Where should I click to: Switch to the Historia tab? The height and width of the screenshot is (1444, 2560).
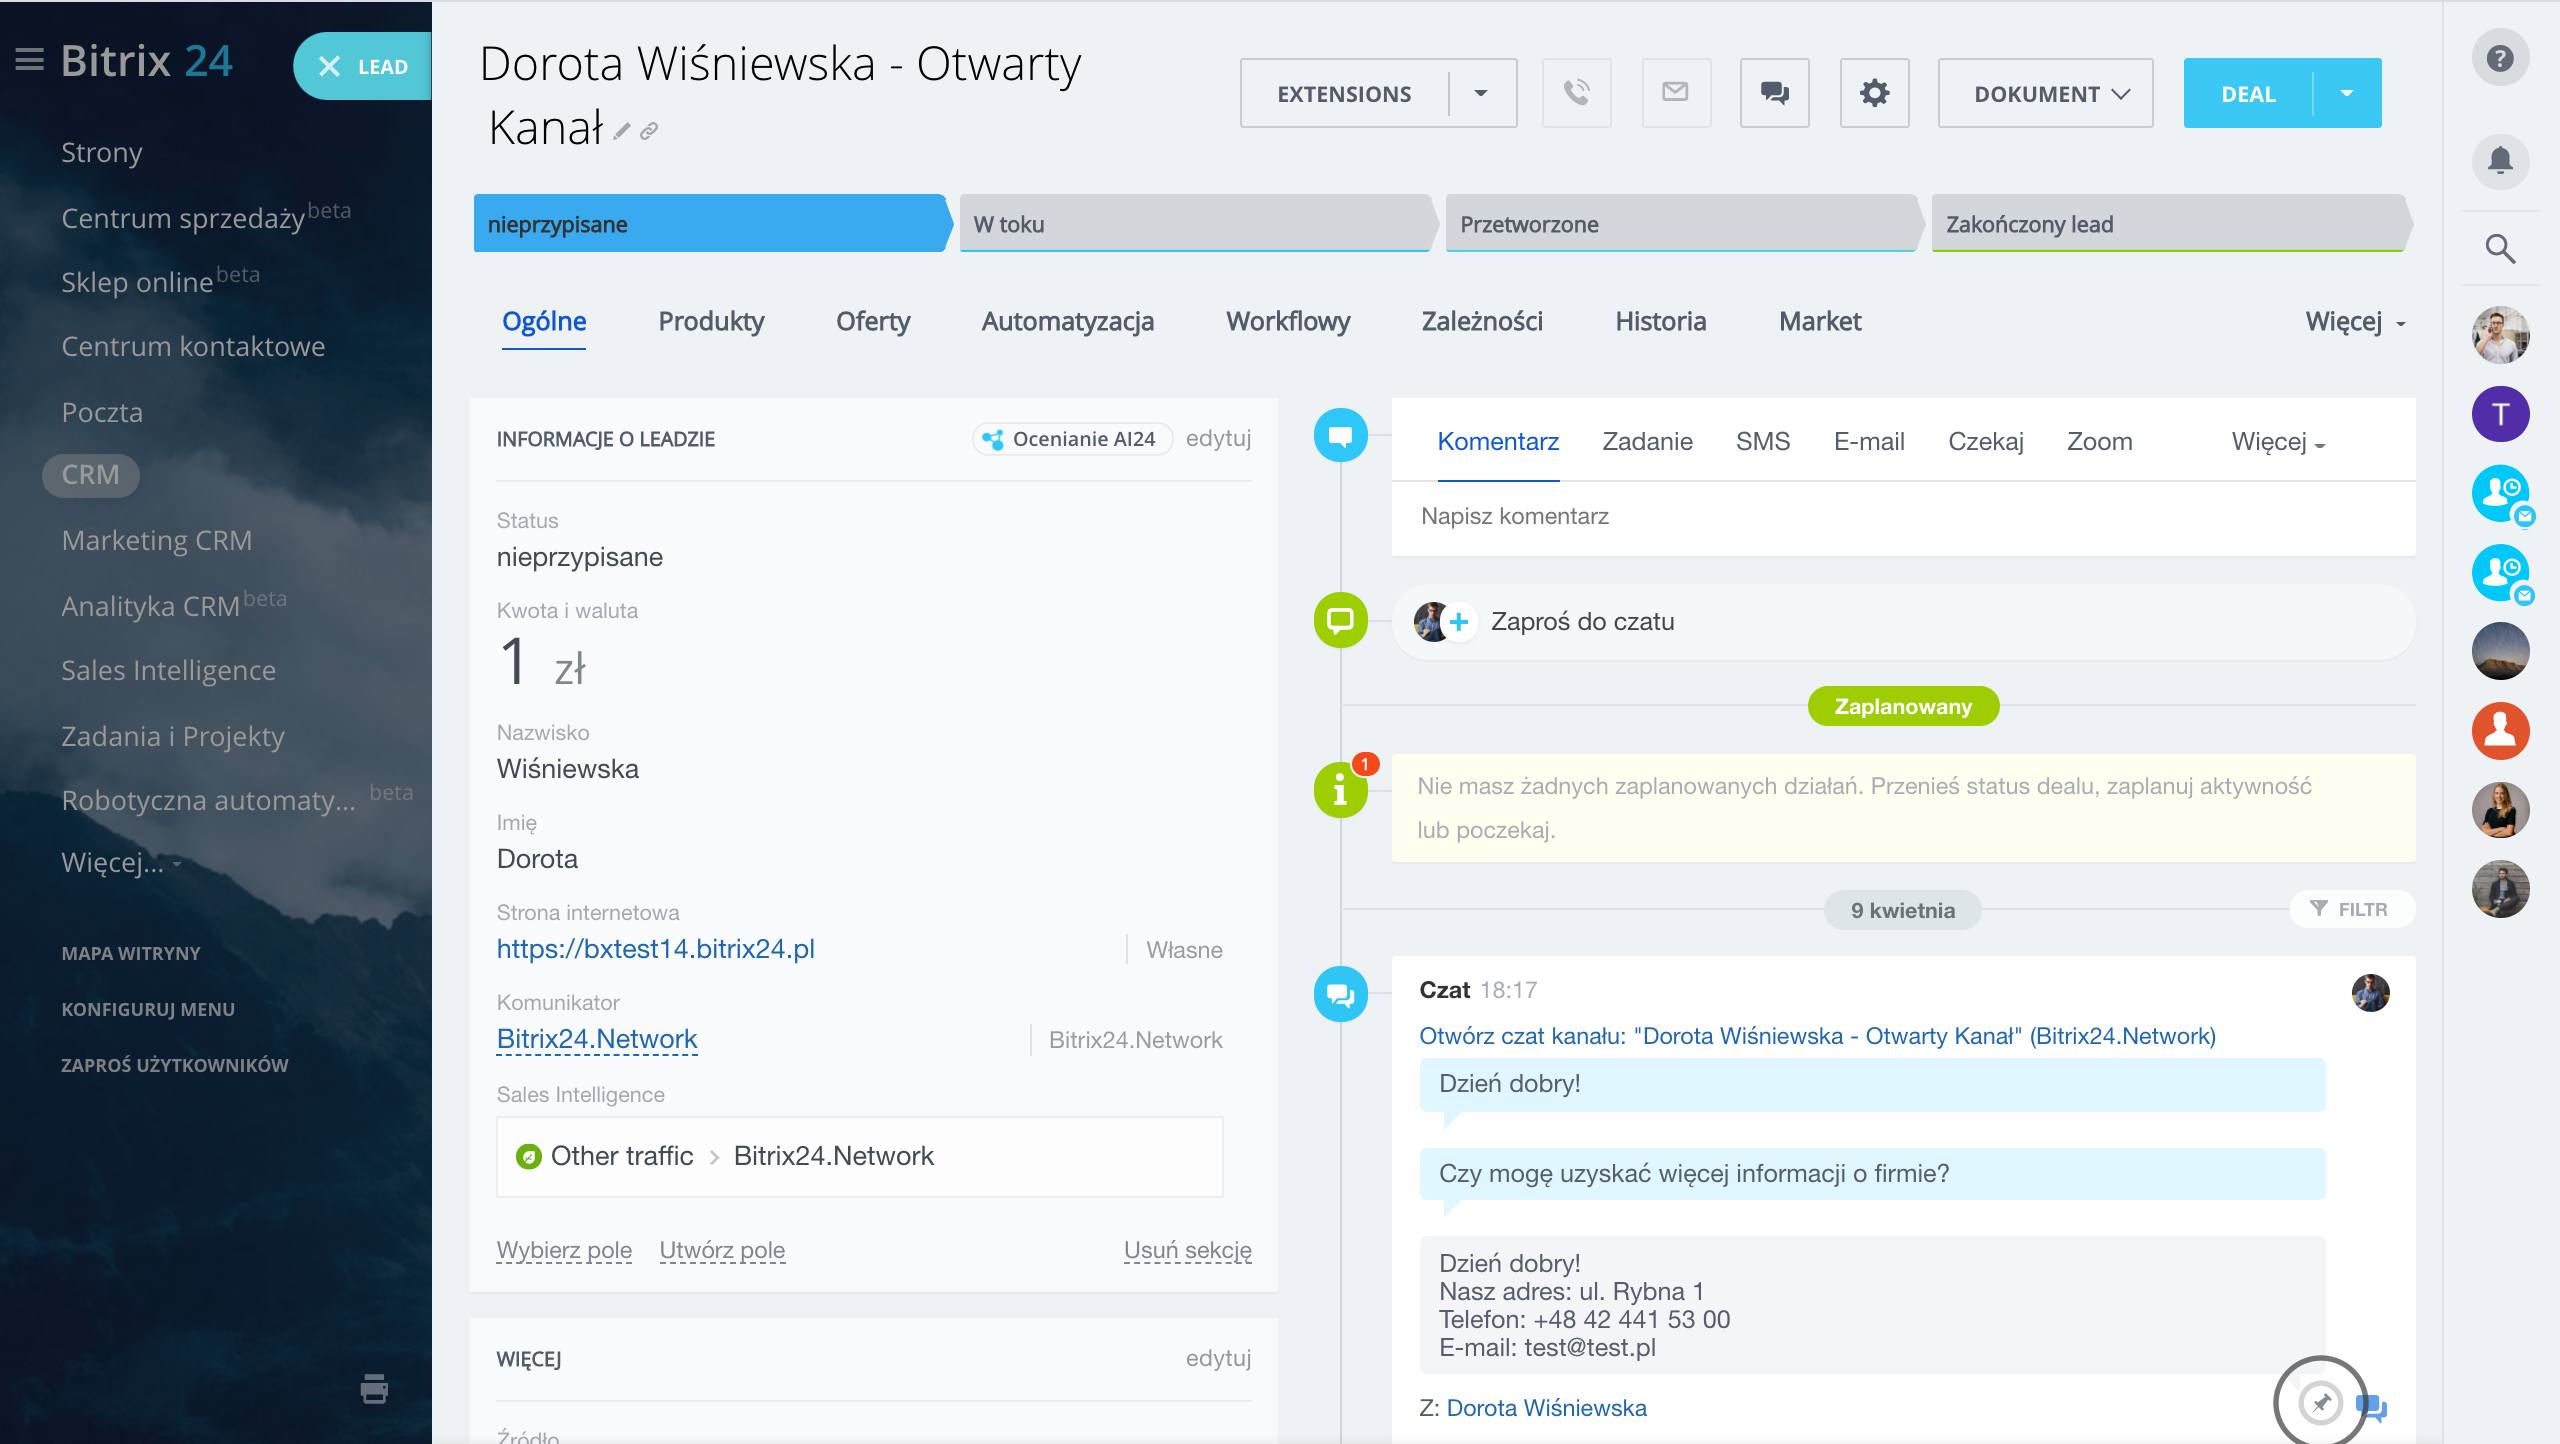(1660, 321)
